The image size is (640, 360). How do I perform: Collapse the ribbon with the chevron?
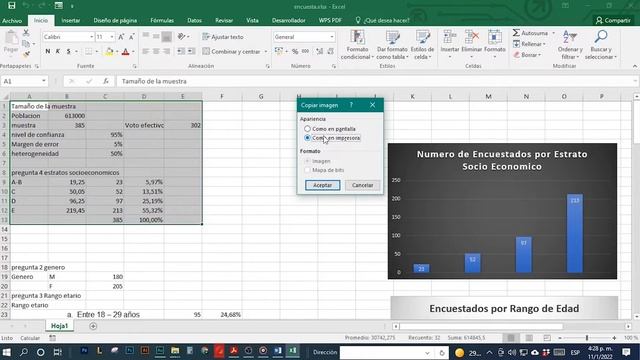point(635,66)
